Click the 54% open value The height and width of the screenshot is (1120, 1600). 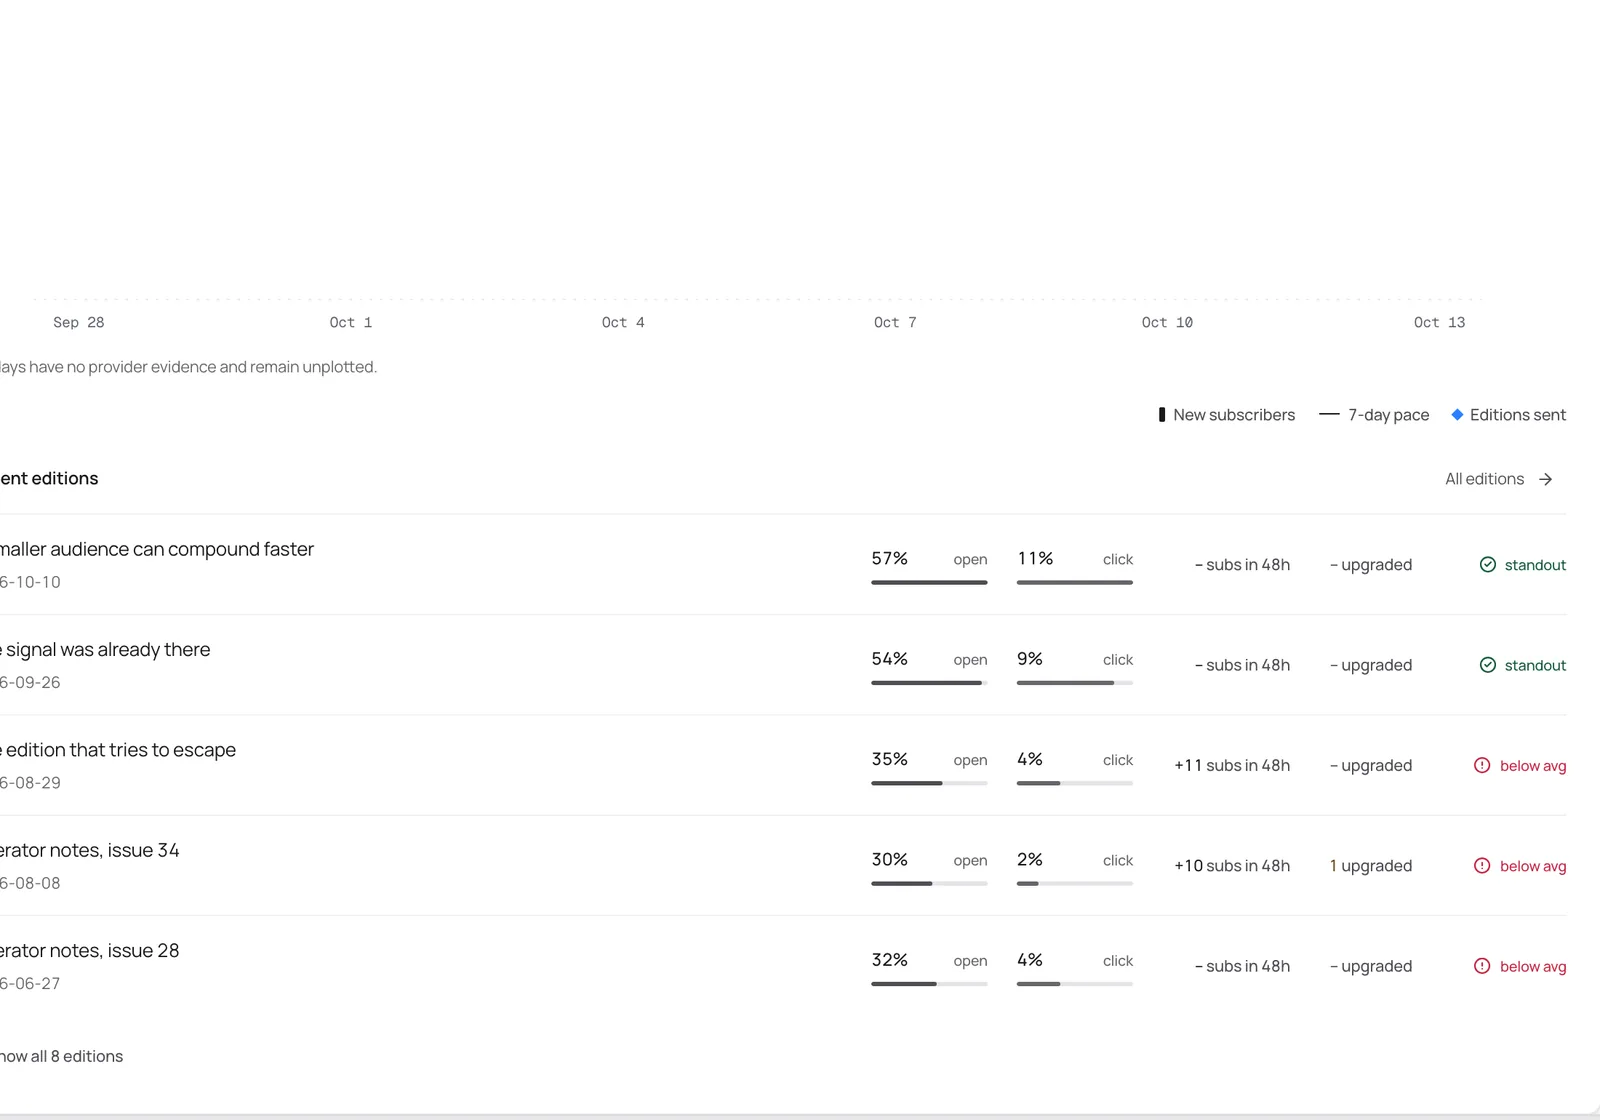pyautogui.click(x=890, y=659)
